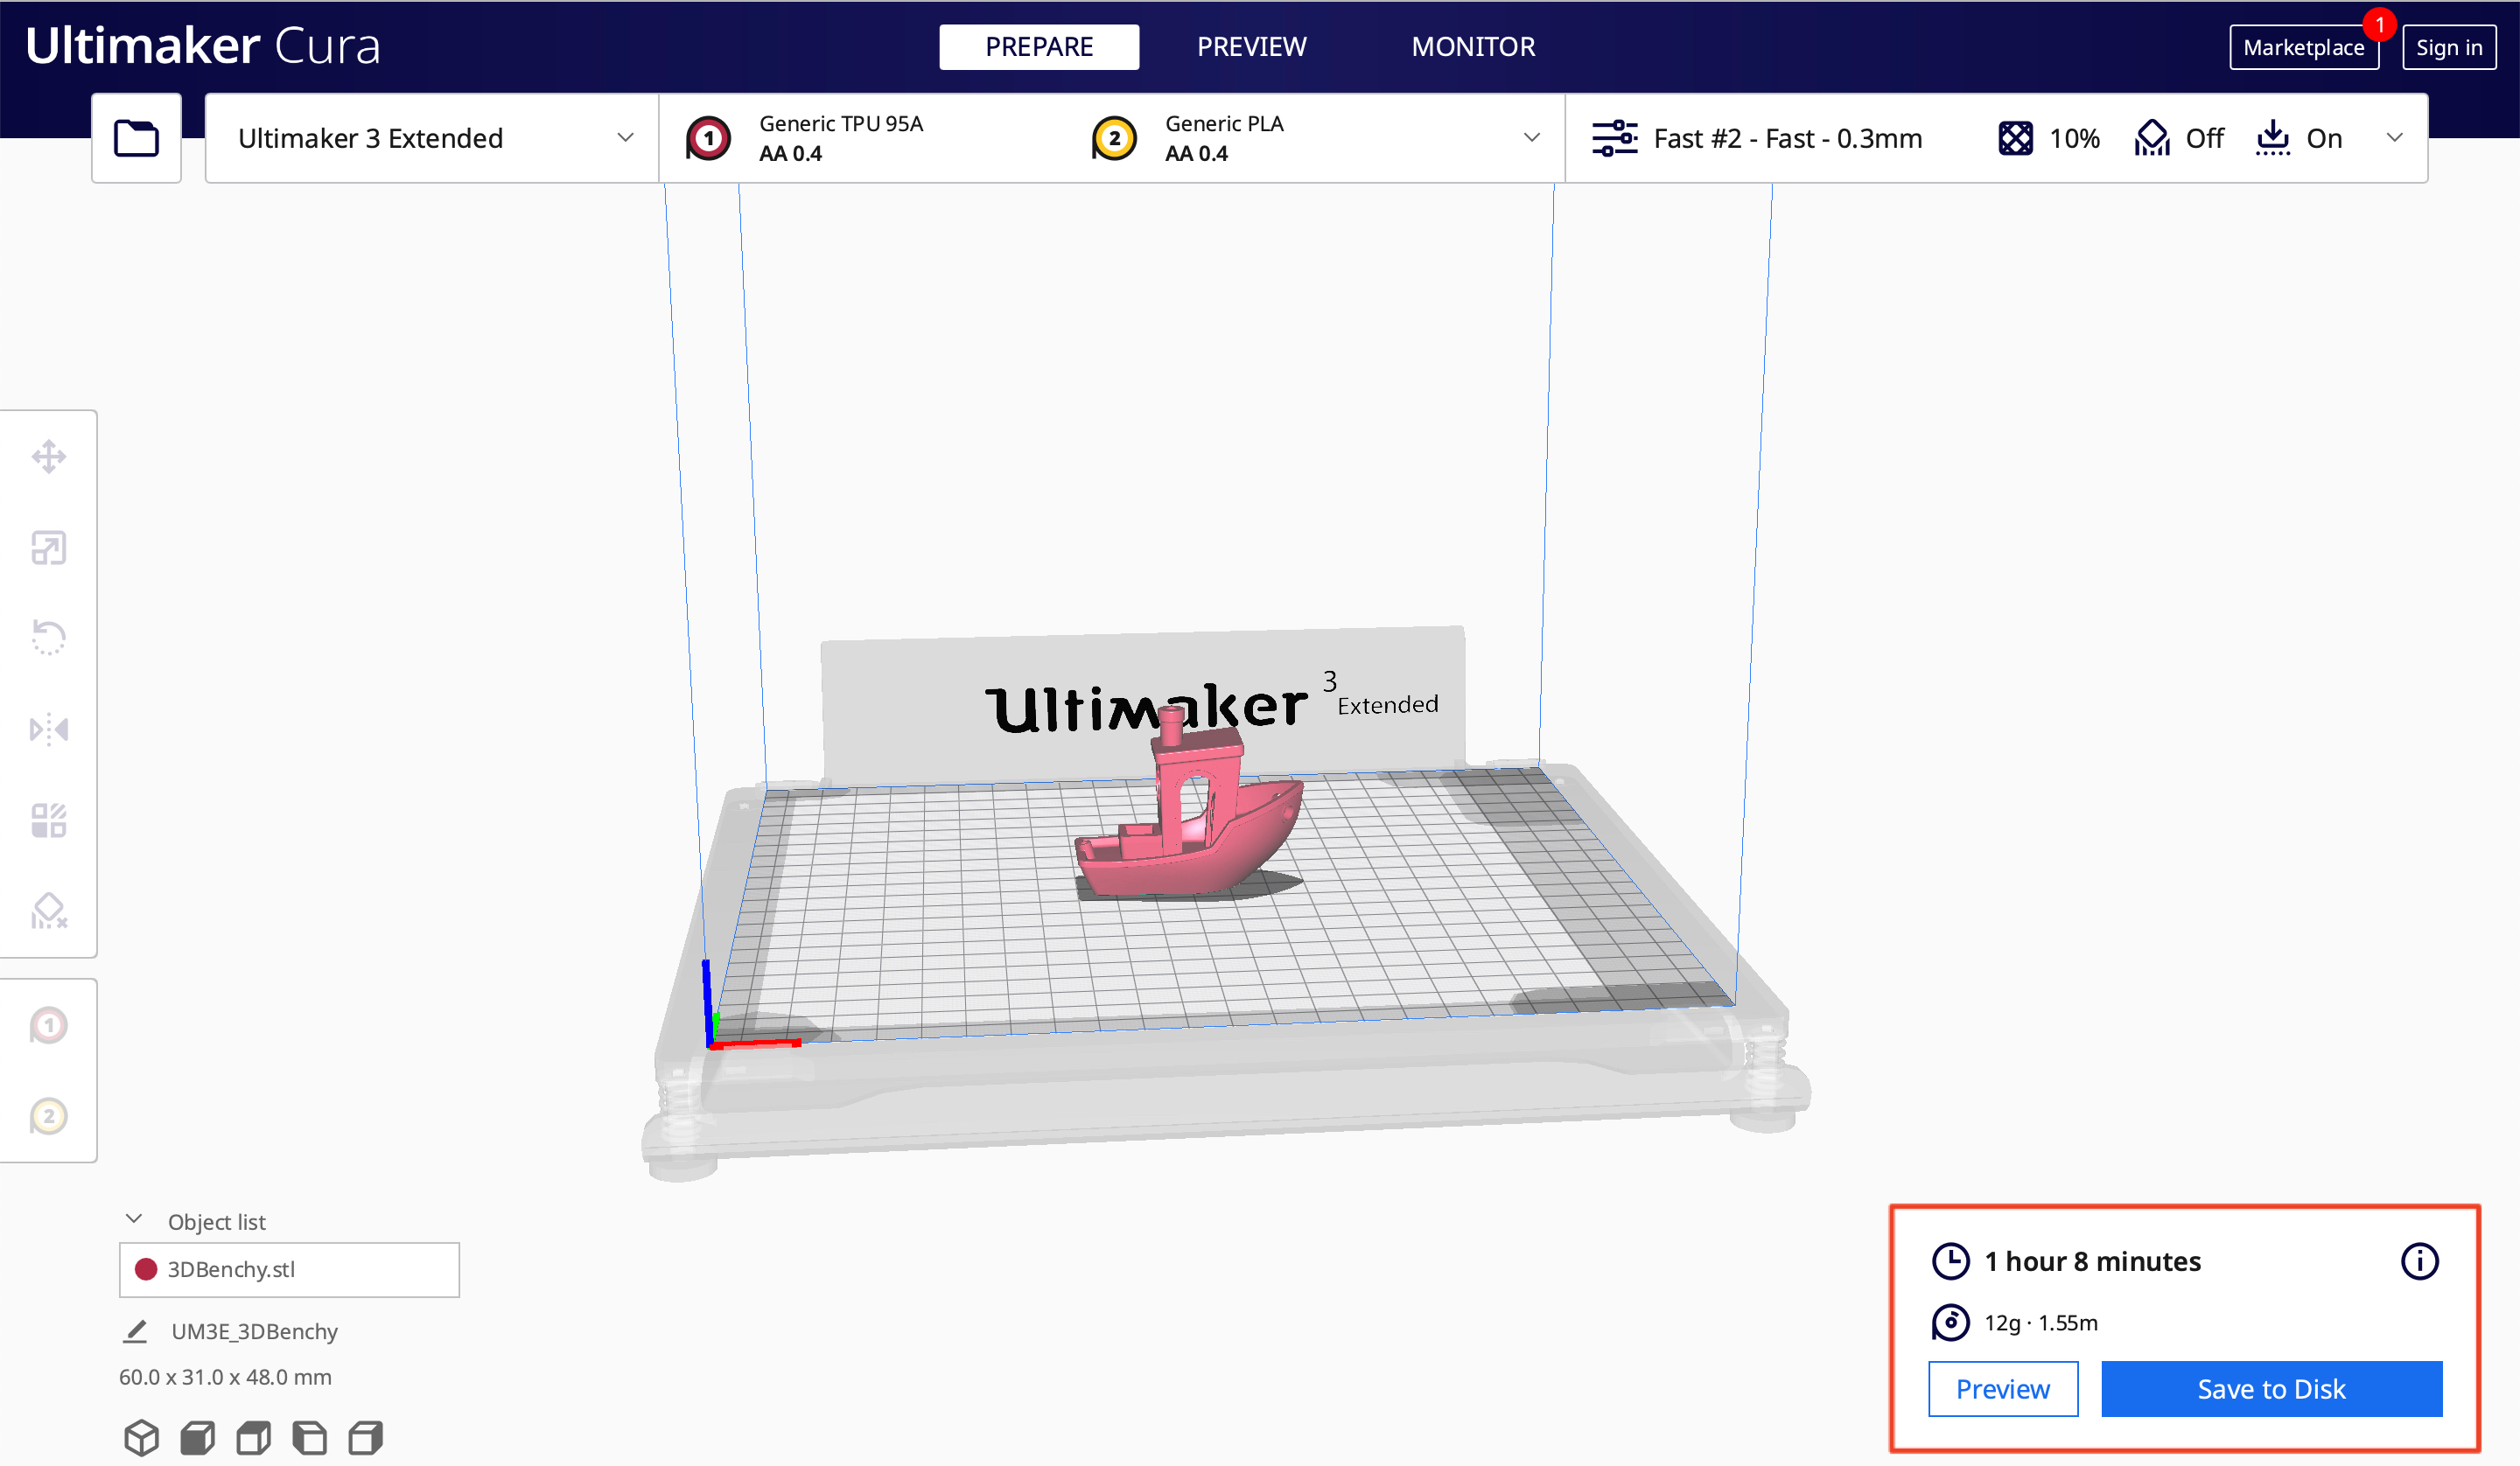Click the material spool usage icon
Screen dimensions: 2520x1466
(1950, 1323)
